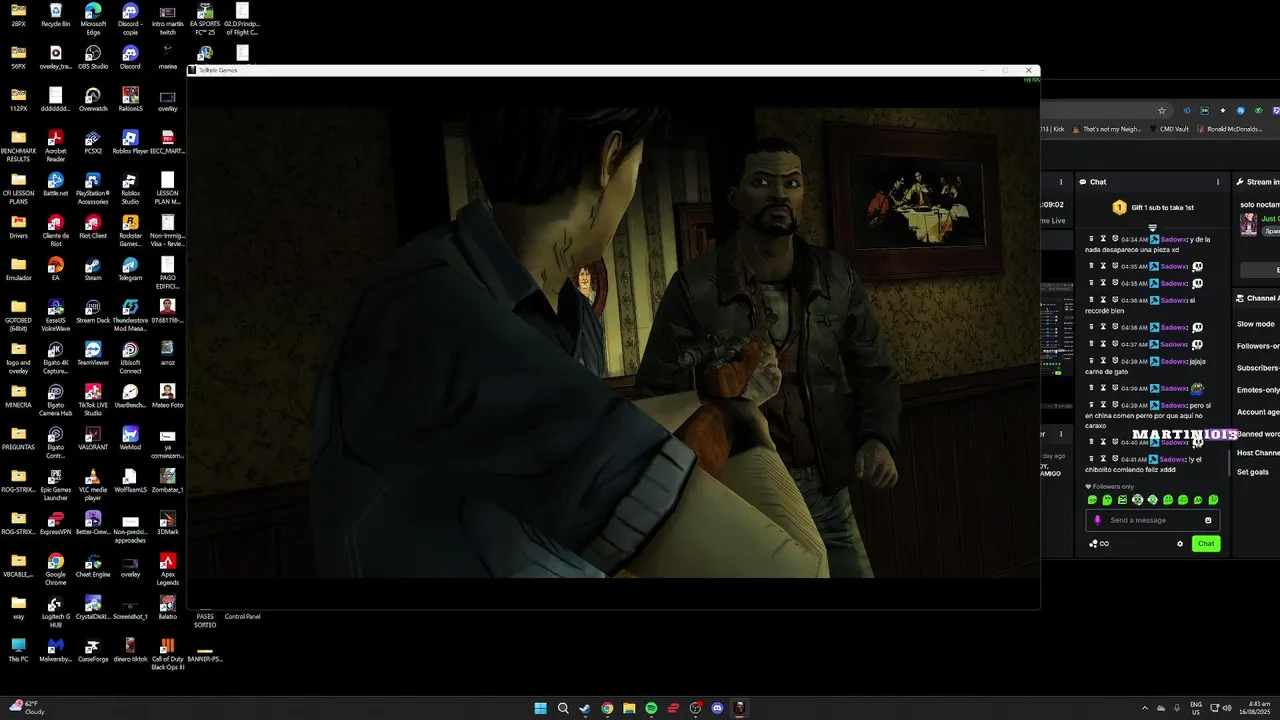Click the Set goals channel action
The image size is (1280, 720).
[x=1253, y=472]
